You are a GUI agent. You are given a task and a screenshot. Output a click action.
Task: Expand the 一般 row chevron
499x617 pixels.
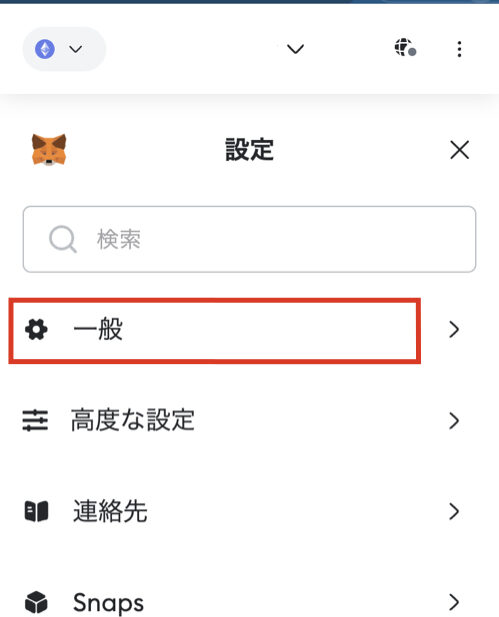pyautogui.click(x=454, y=329)
